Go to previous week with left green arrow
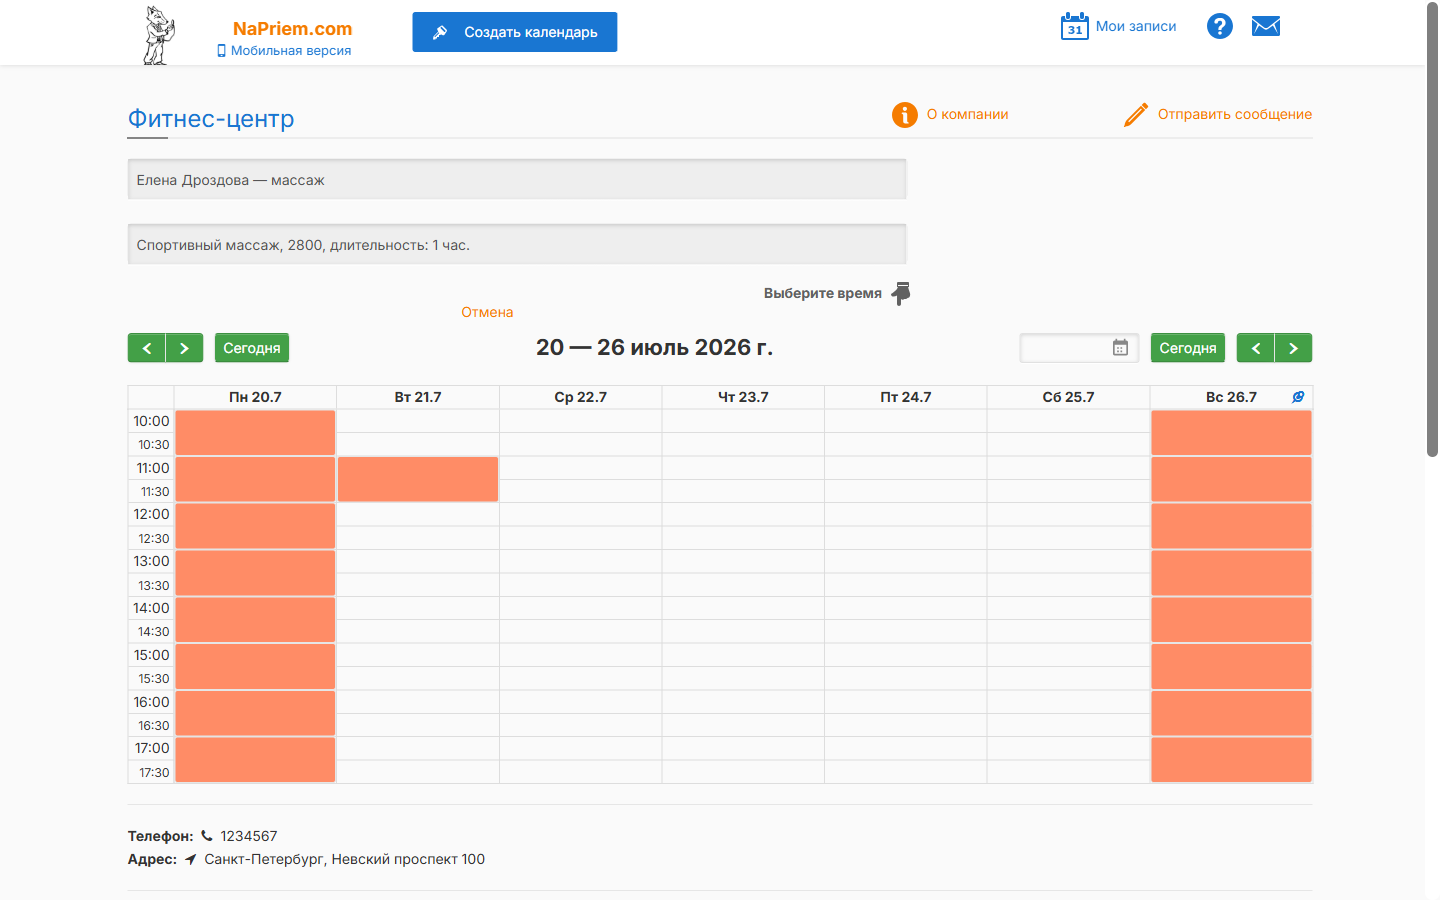The width and height of the screenshot is (1440, 900). pyautogui.click(x=147, y=348)
